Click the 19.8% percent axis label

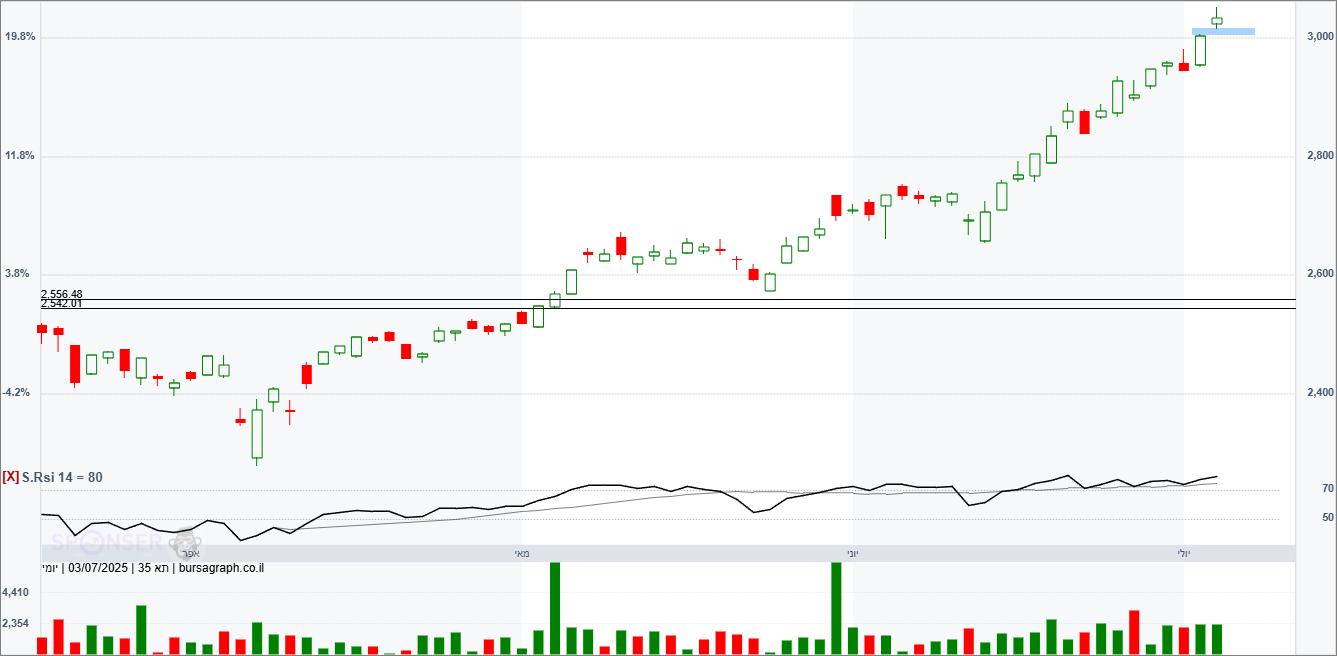[20, 37]
